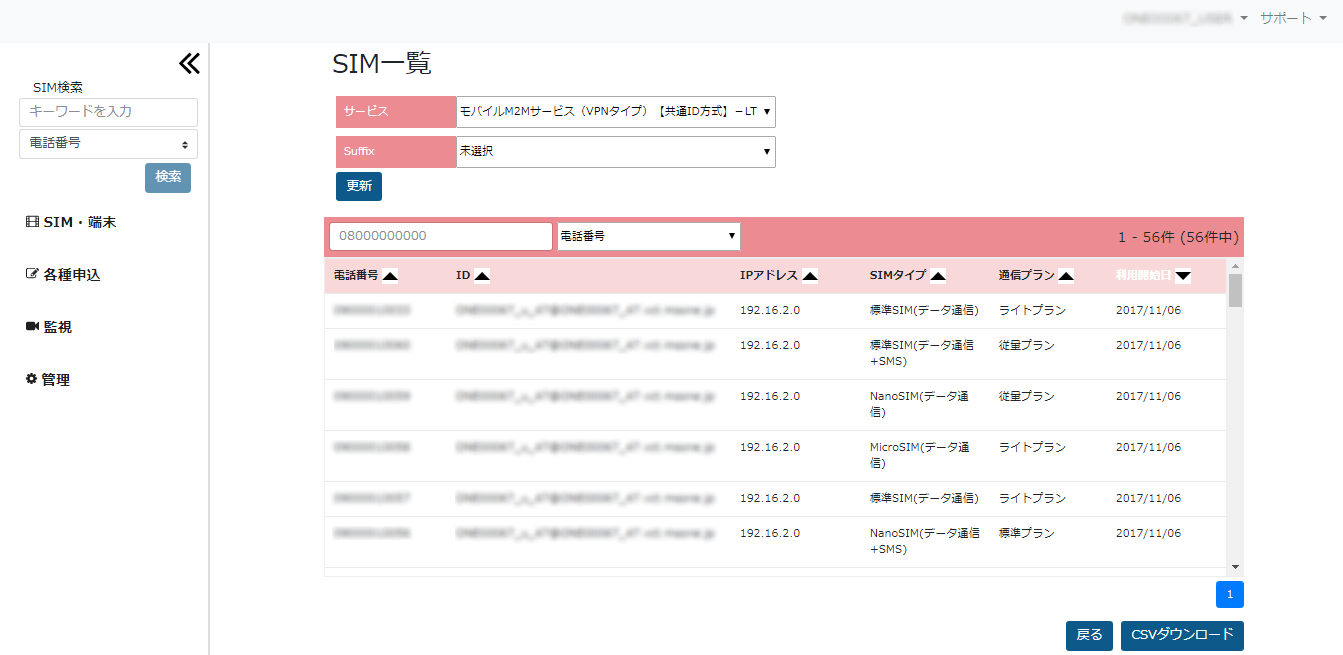
Task: Open the table filter 電話番号 dropdown
Action: pyautogui.click(x=648, y=236)
